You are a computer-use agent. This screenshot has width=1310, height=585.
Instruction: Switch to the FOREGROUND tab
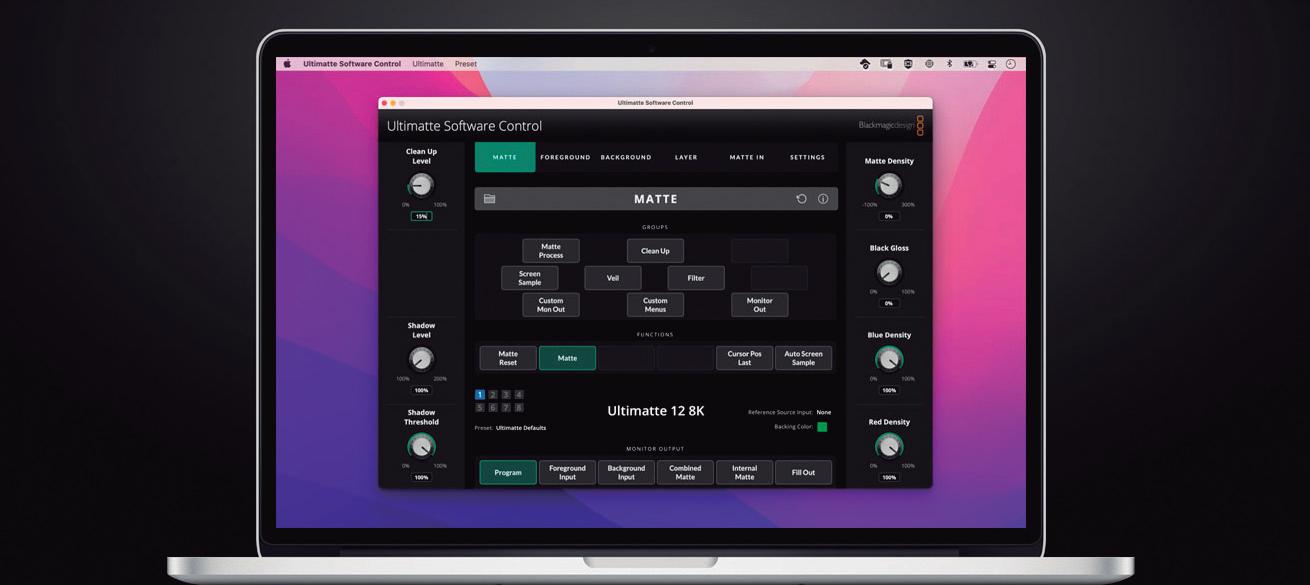coord(565,157)
